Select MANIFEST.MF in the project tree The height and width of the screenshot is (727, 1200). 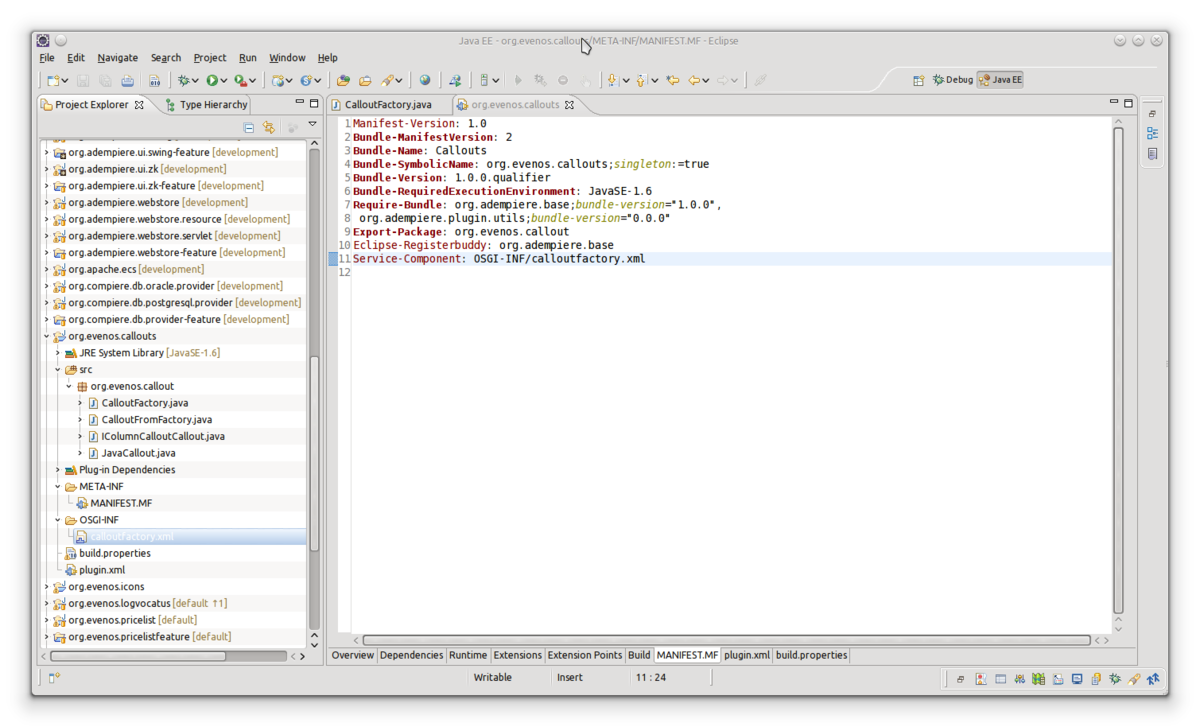click(x=121, y=503)
